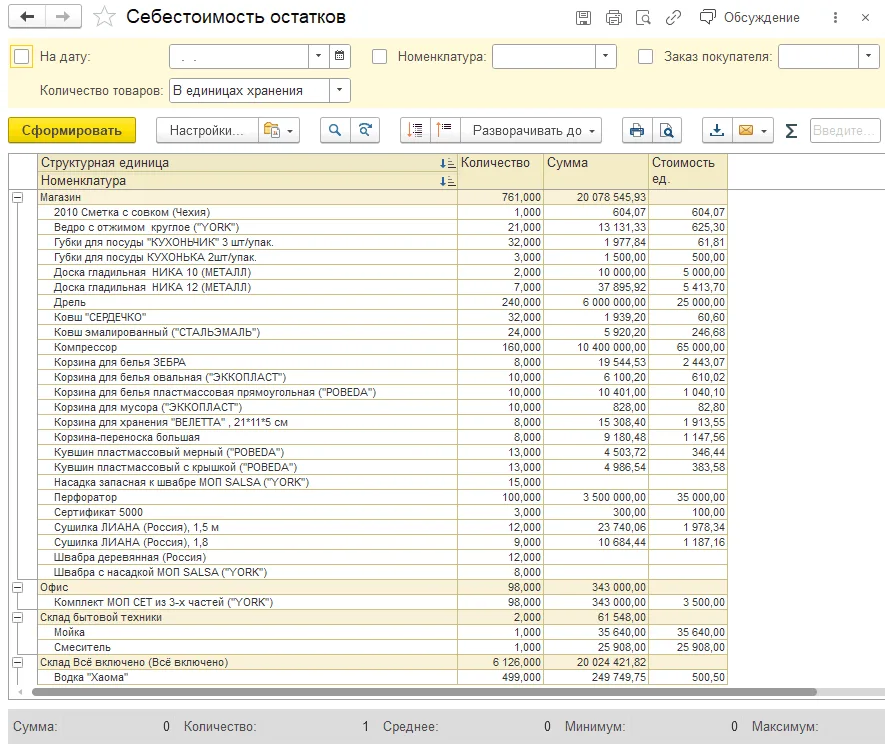Send report by email envelope icon
The width and height of the screenshot is (885, 752).
(x=753, y=130)
